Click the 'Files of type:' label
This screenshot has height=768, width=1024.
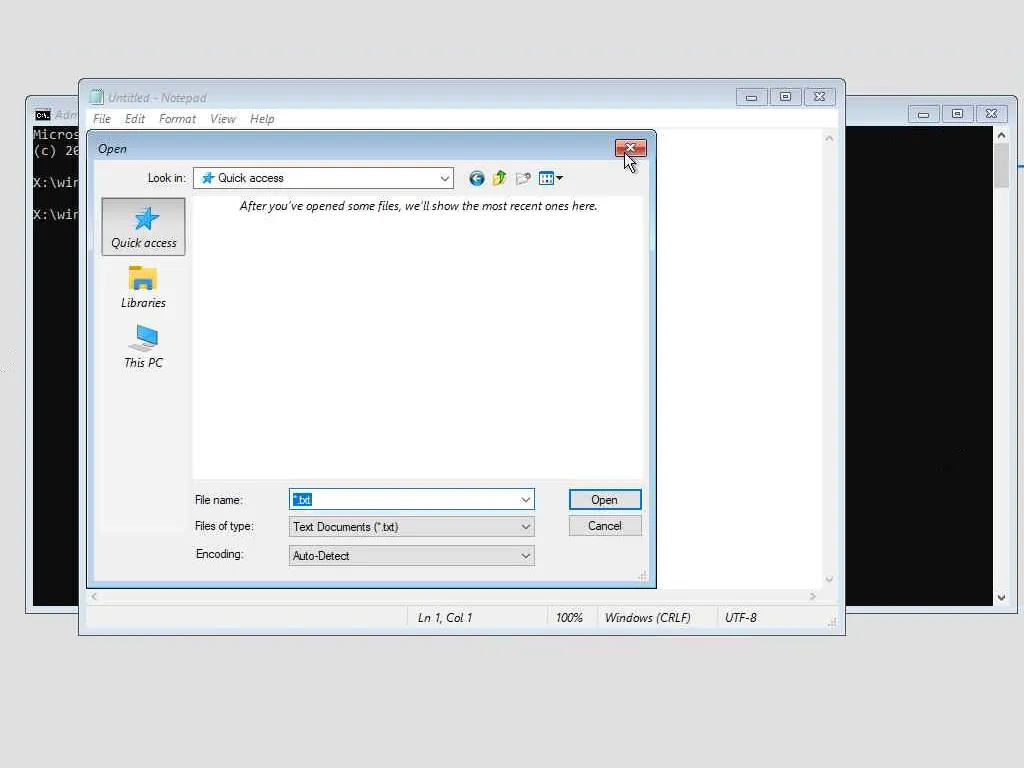point(224,526)
